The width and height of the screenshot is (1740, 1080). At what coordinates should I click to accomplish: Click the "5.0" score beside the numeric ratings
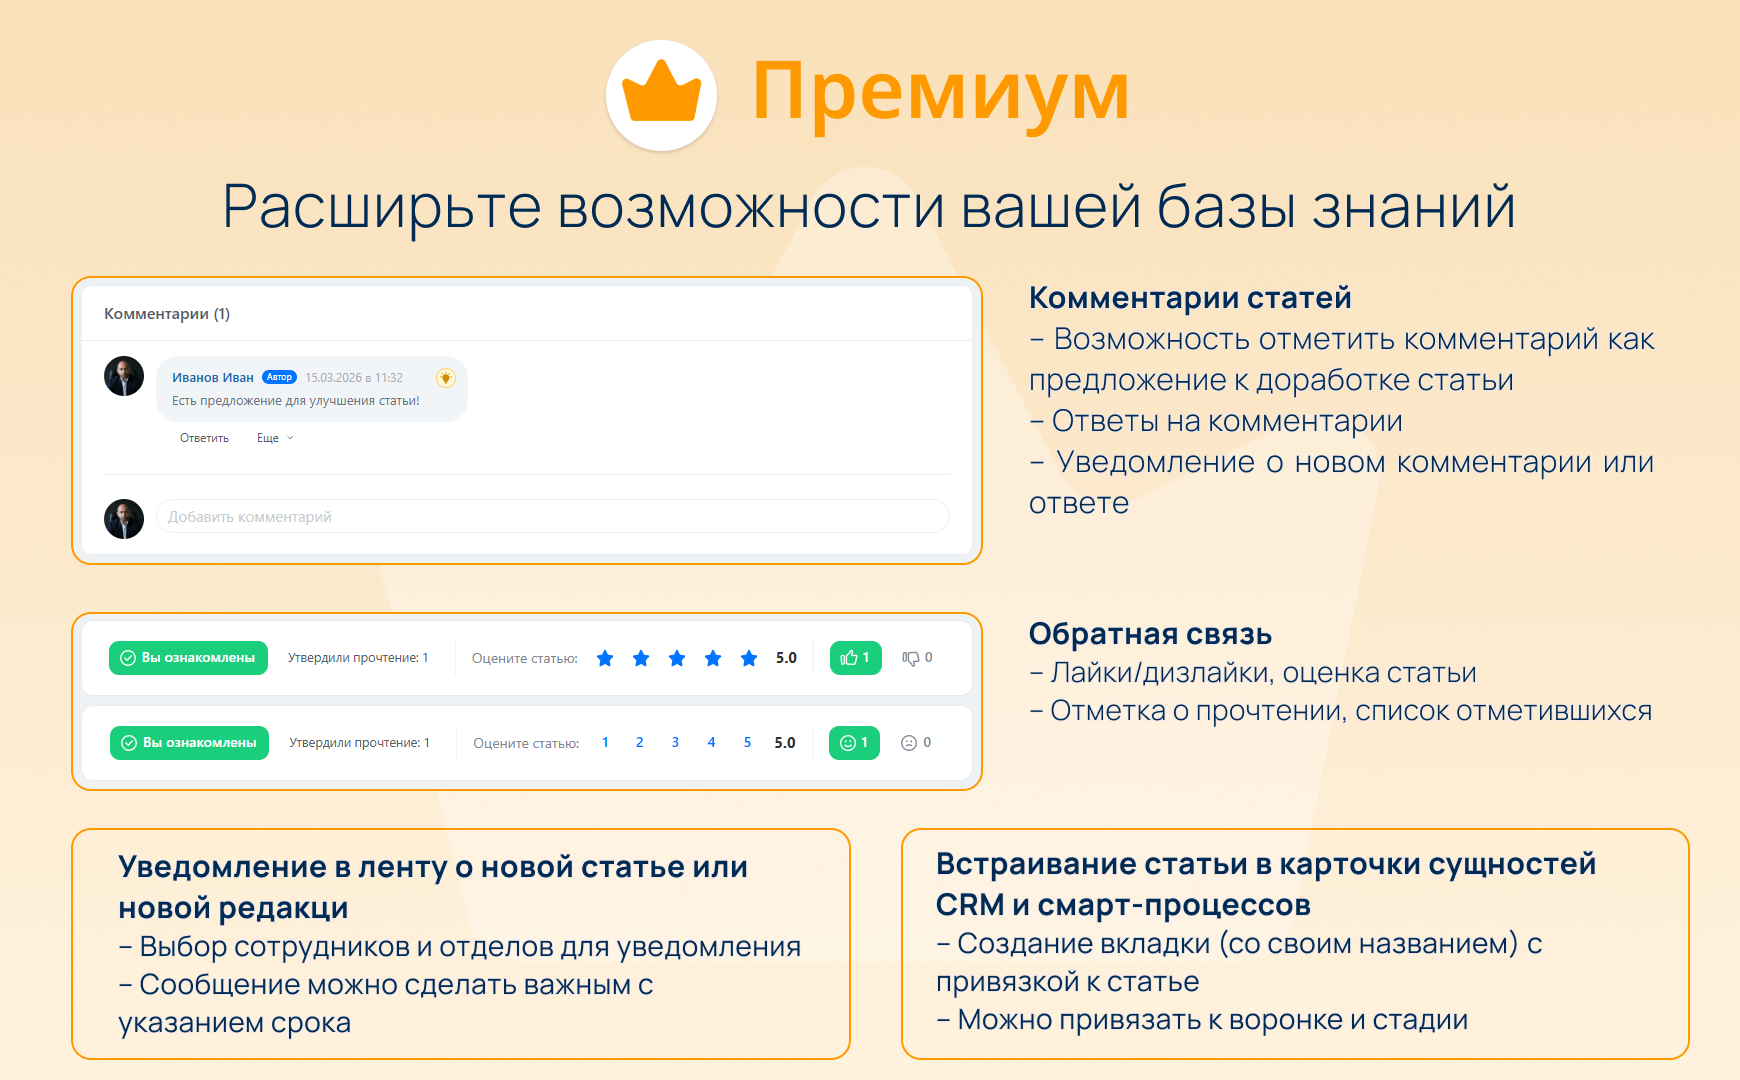click(x=785, y=743)
